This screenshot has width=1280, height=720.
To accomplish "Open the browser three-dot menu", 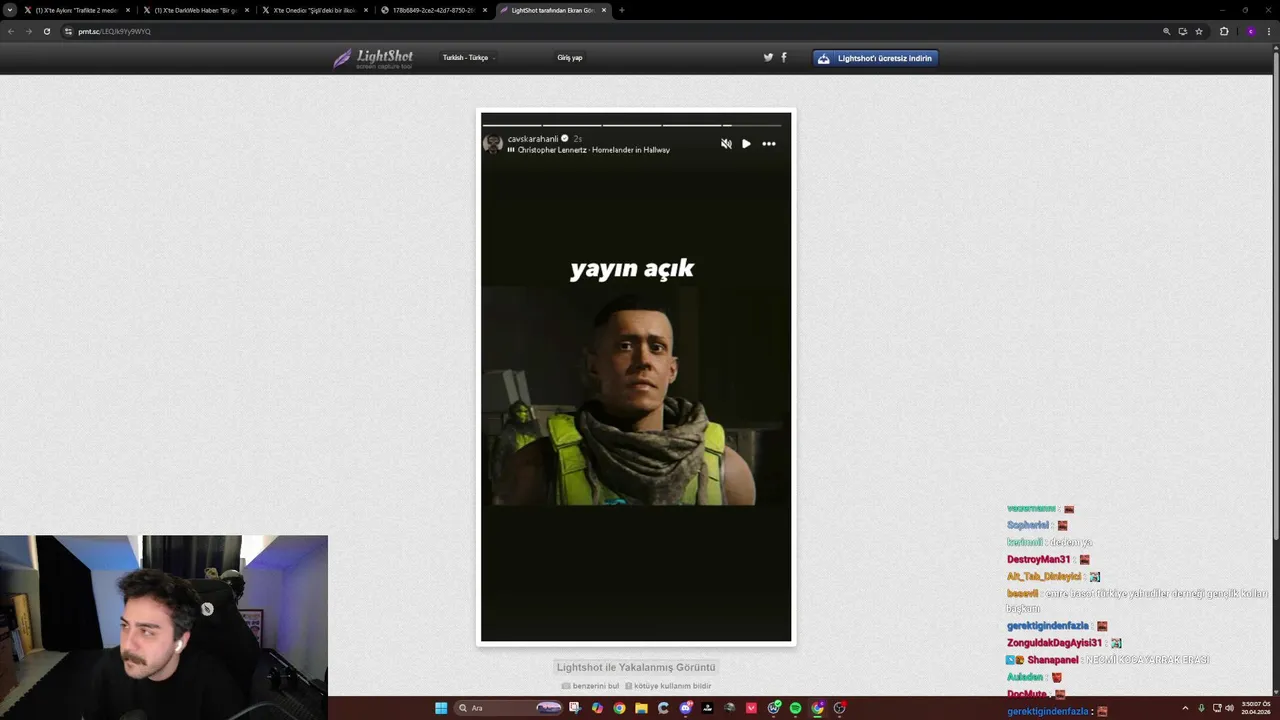I will pos(1270,31).
